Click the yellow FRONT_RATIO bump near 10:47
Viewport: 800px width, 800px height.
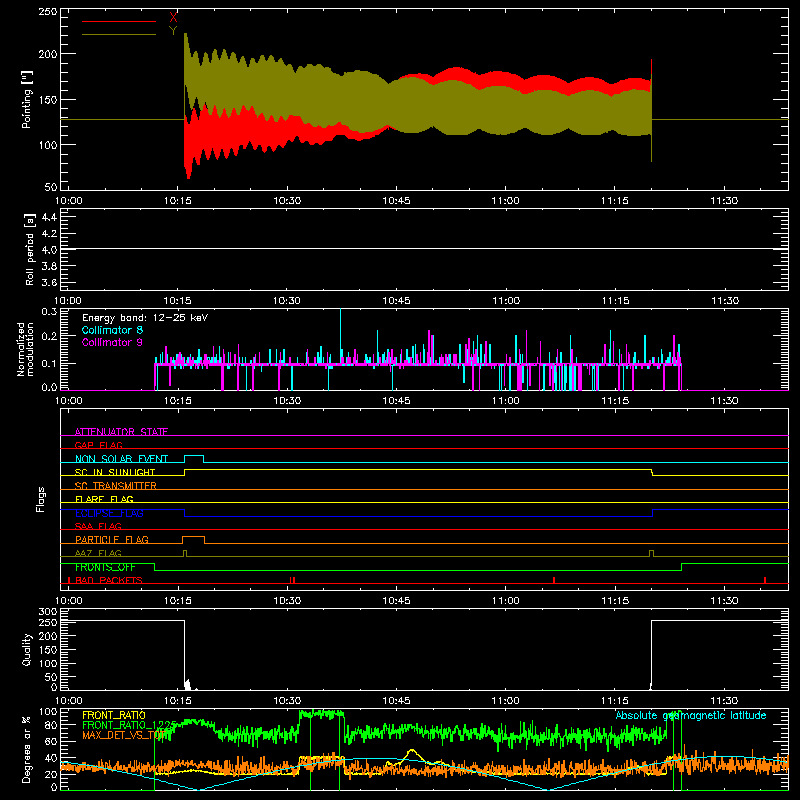coord(412,755)
